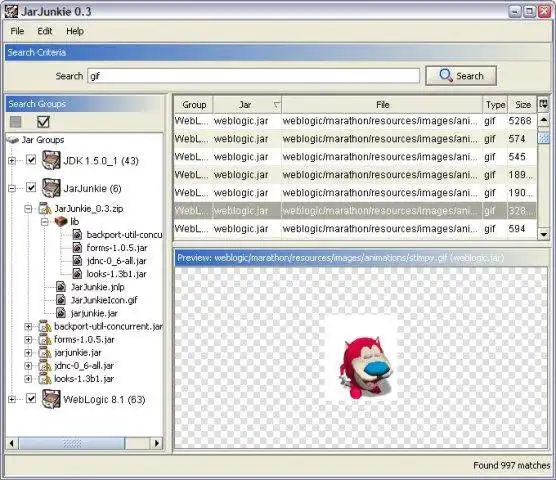
Task: Click the magnifier icon on the Search button
Action: pyautogui.click(x=446, y=75)
